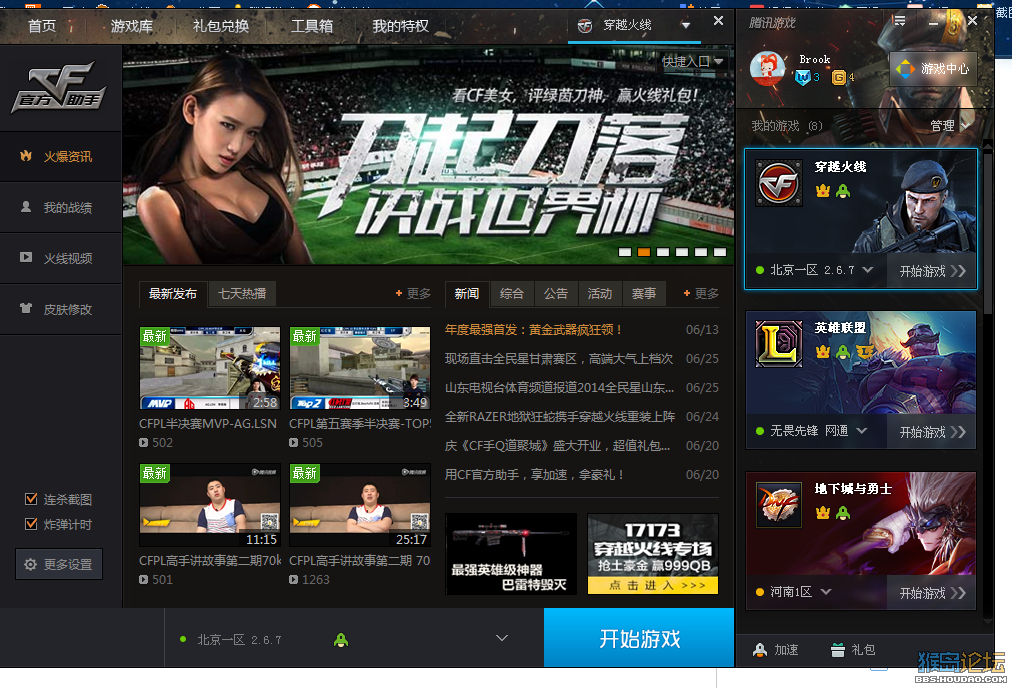This screenshot has height=688, width=1012.
Task: Click the blue VIP level badge
Action: tap(803, 77)
